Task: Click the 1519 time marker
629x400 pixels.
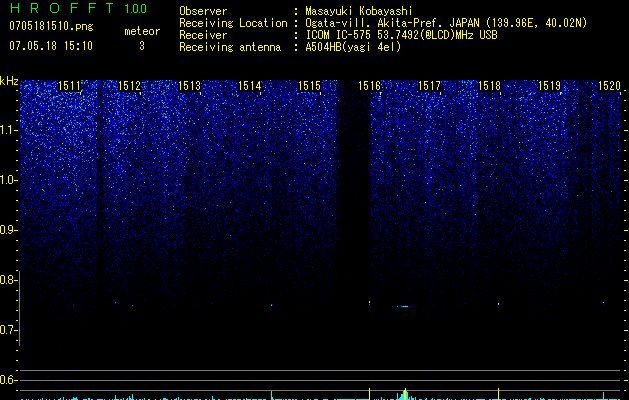Action: [549, 86]
